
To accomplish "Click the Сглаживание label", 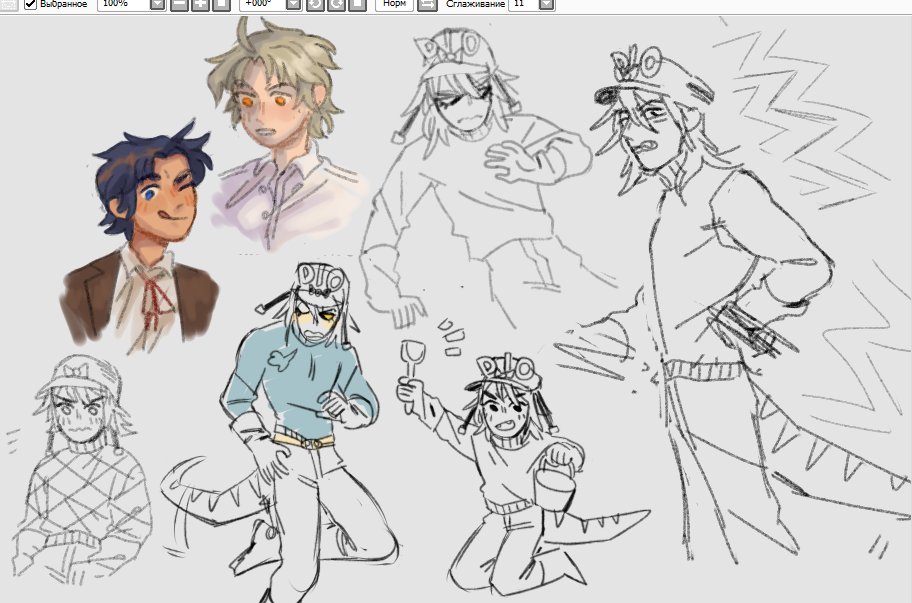I will tap(475, 3).
